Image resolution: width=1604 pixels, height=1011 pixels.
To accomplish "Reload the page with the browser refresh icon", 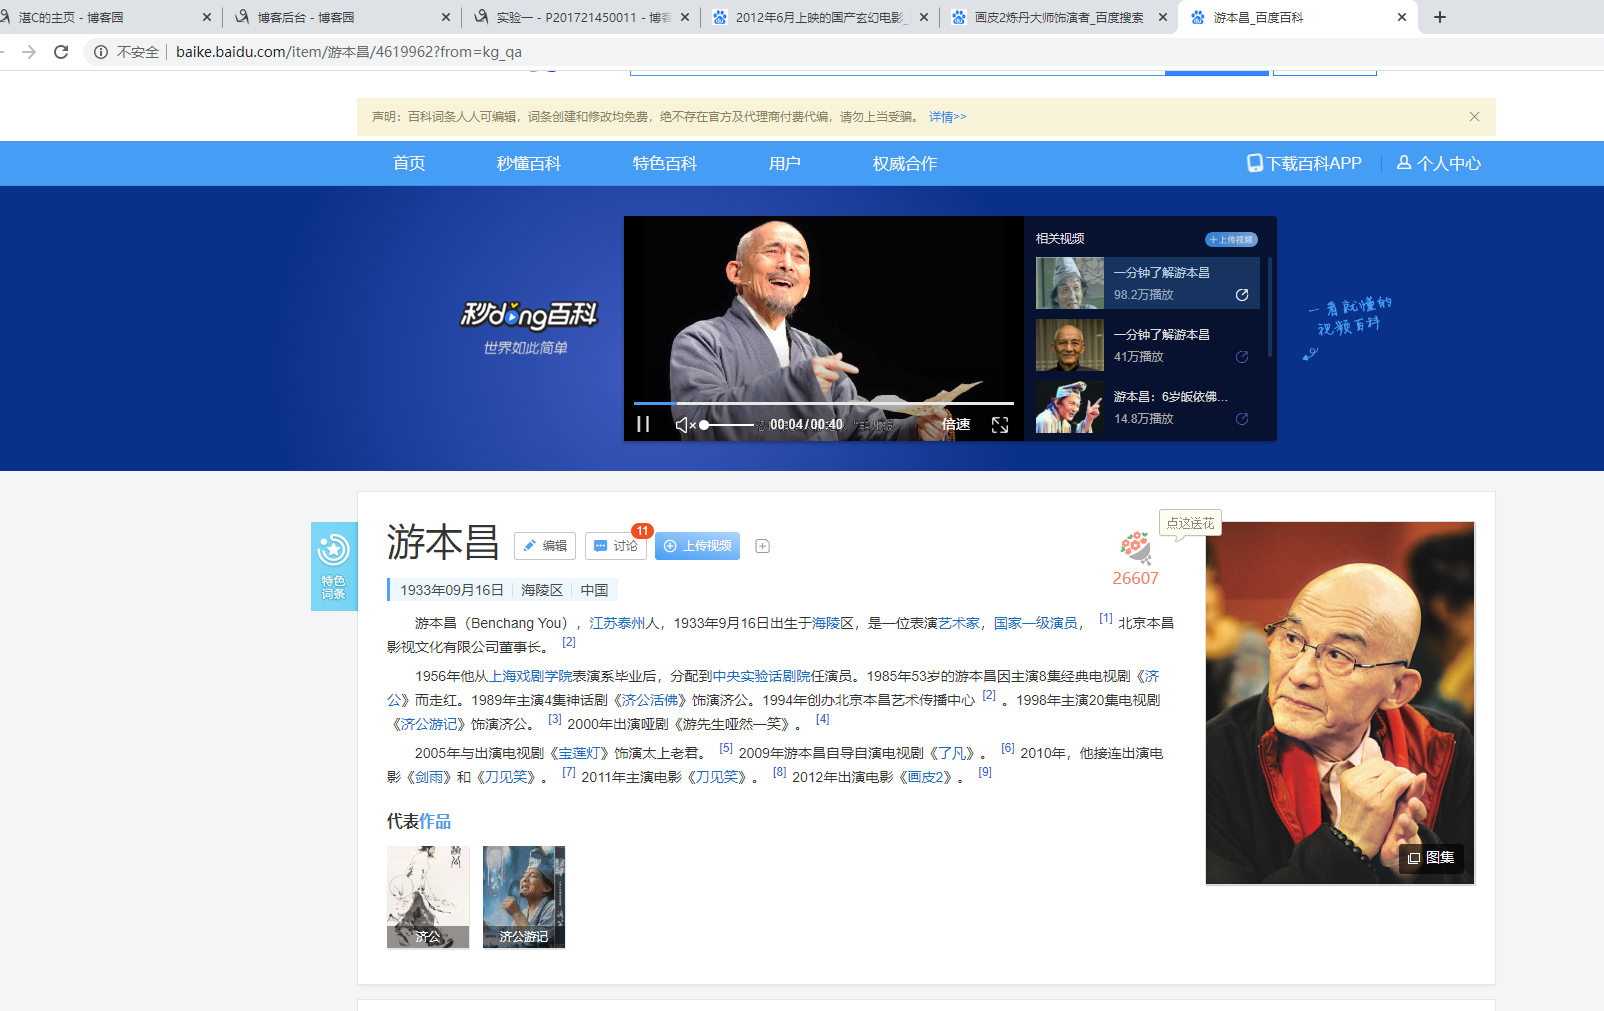I will [x=61, y=52].
